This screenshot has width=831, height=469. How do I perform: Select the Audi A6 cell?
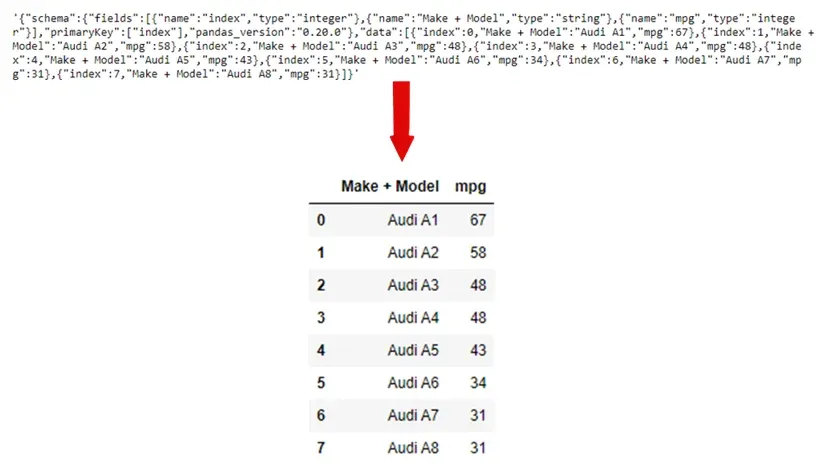pos(413,383)
